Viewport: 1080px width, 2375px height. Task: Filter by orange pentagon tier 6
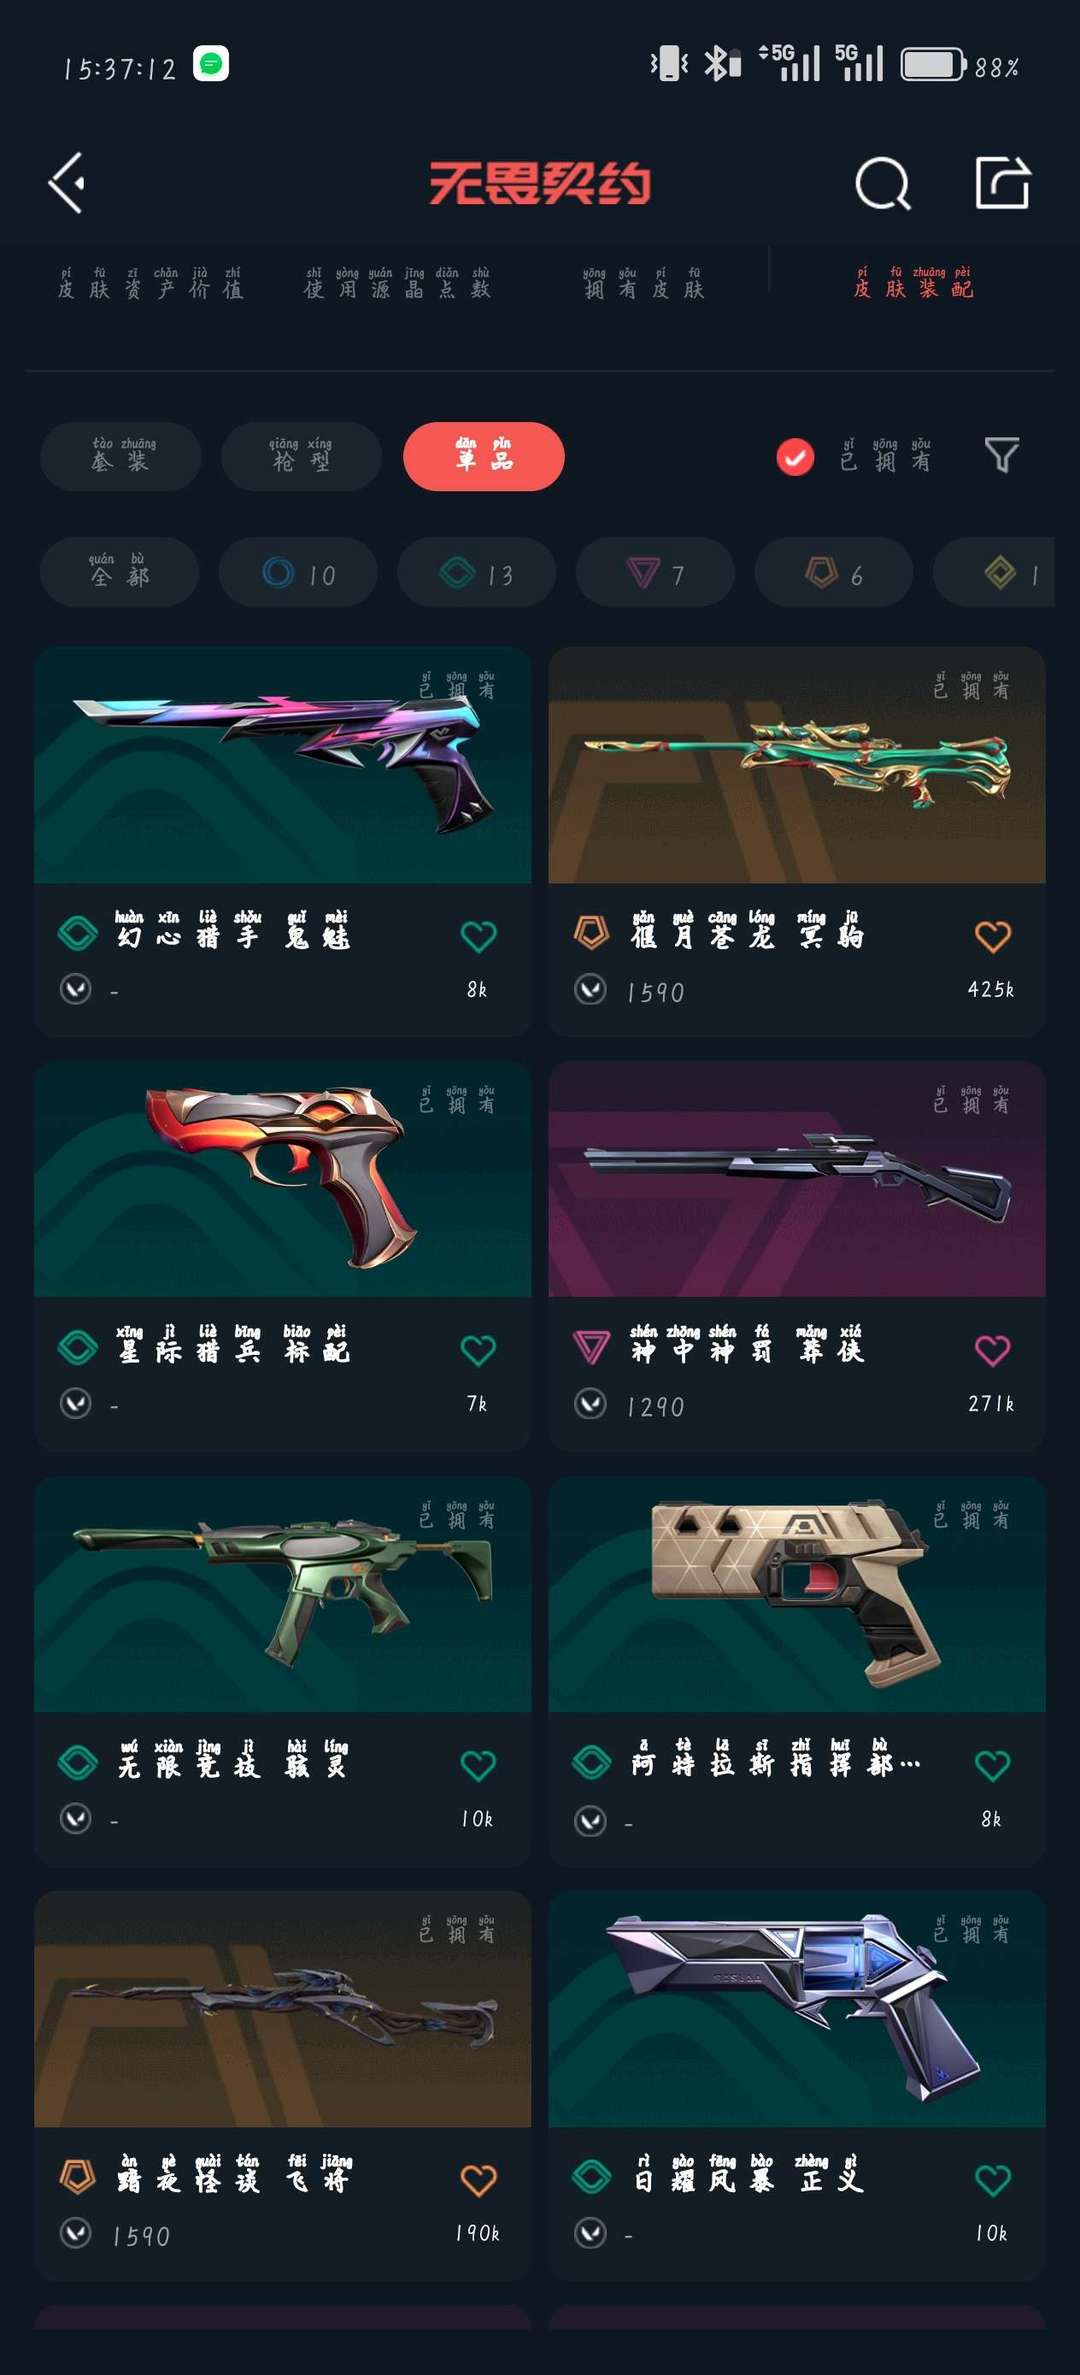833,572
